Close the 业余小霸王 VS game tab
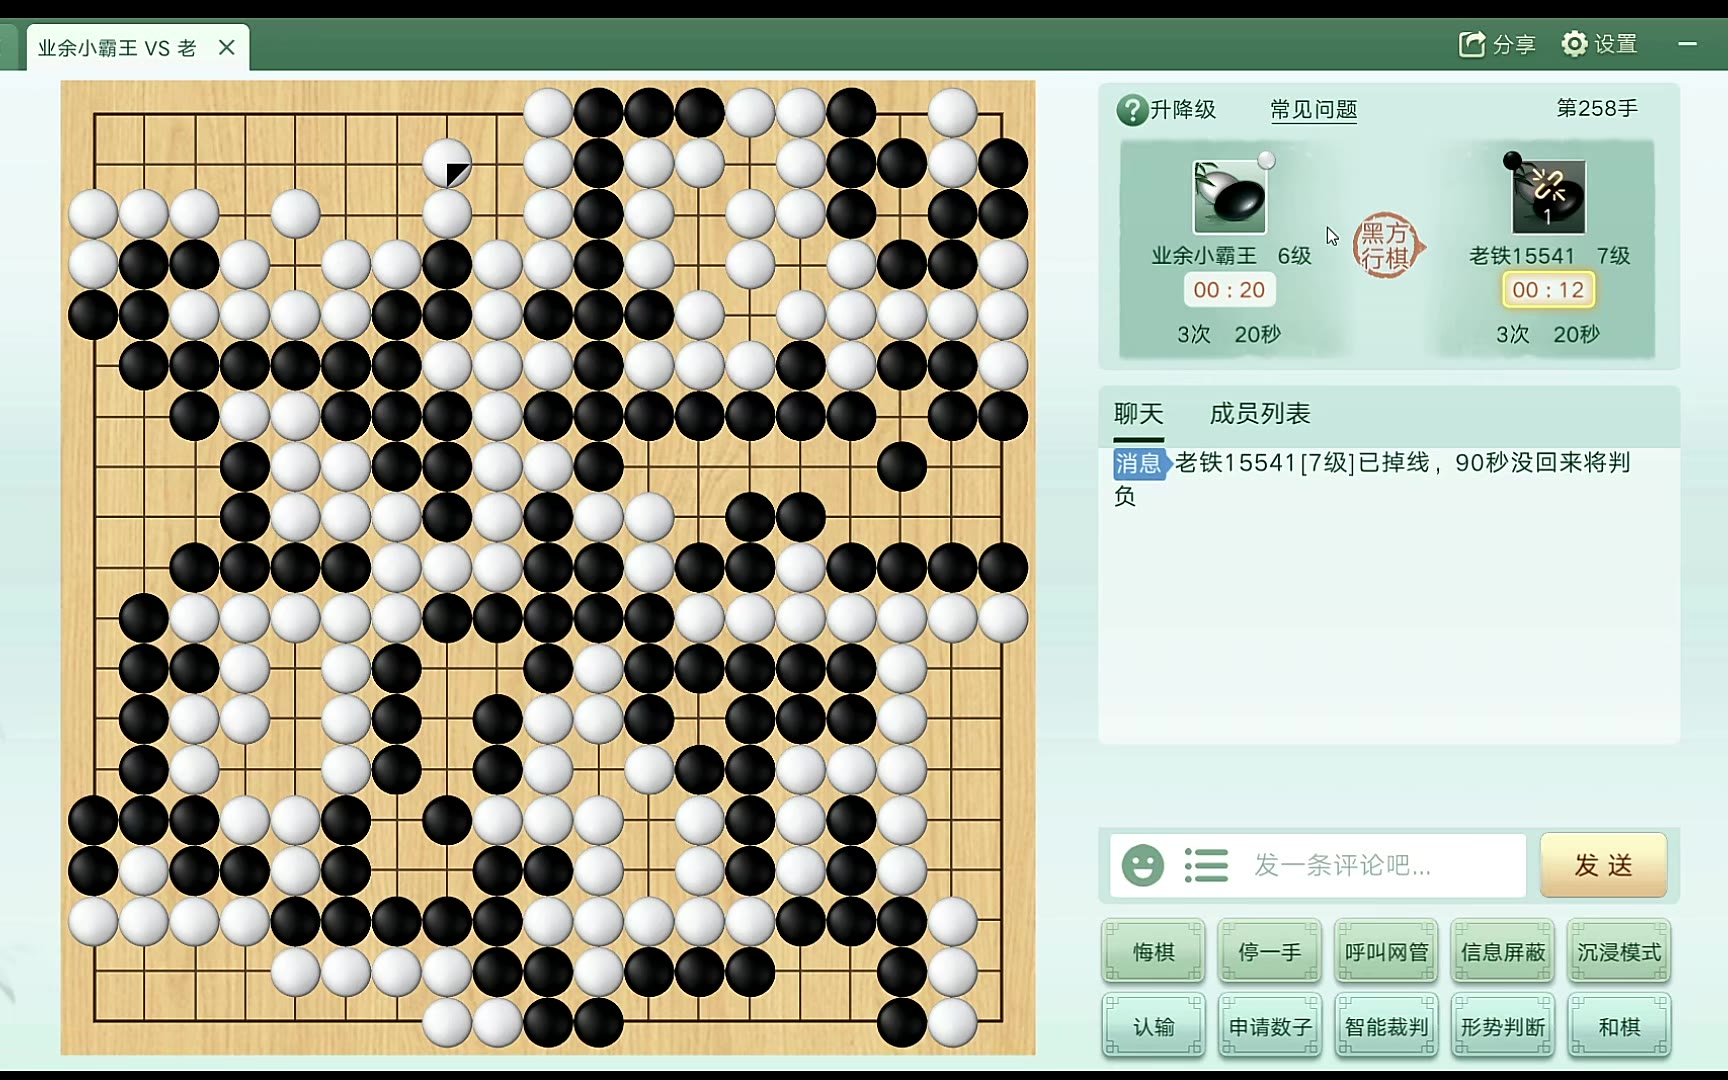Screen dimensions: 1728x1080 tap(227, 47)
